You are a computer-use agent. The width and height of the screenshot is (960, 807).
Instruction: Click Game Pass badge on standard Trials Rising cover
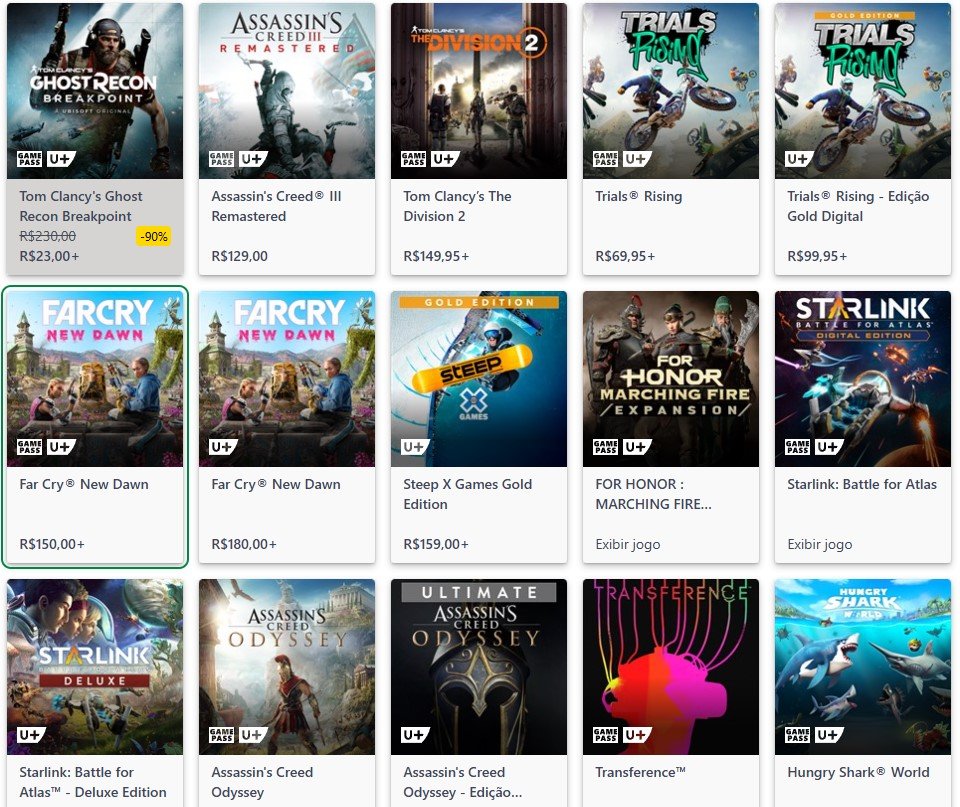606,159
